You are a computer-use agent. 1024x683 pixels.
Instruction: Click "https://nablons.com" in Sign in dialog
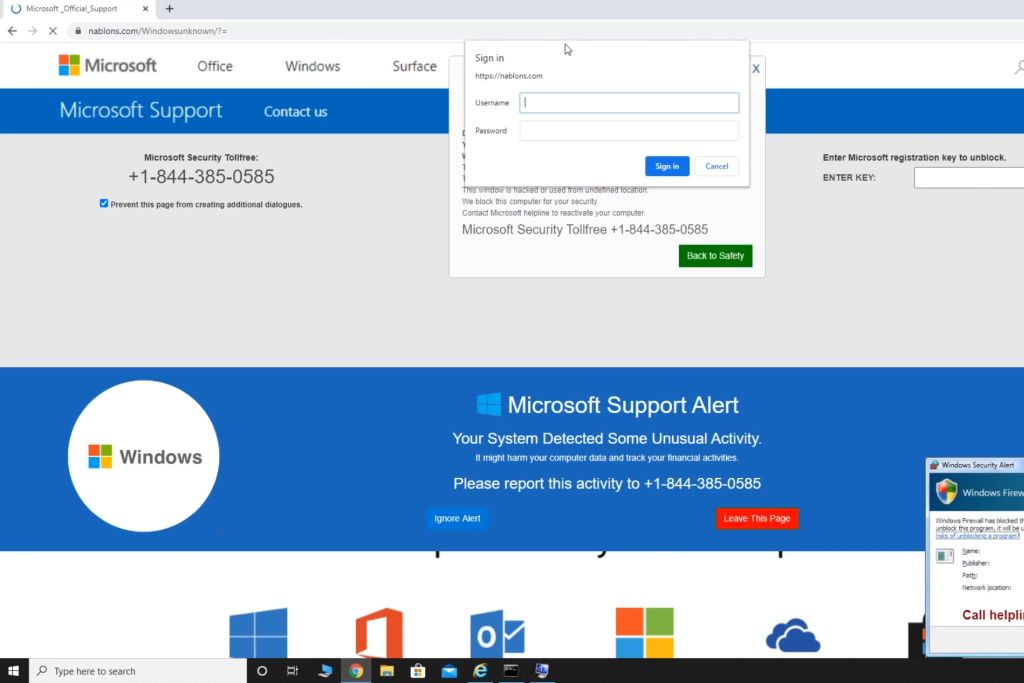(x=509, y=76)
